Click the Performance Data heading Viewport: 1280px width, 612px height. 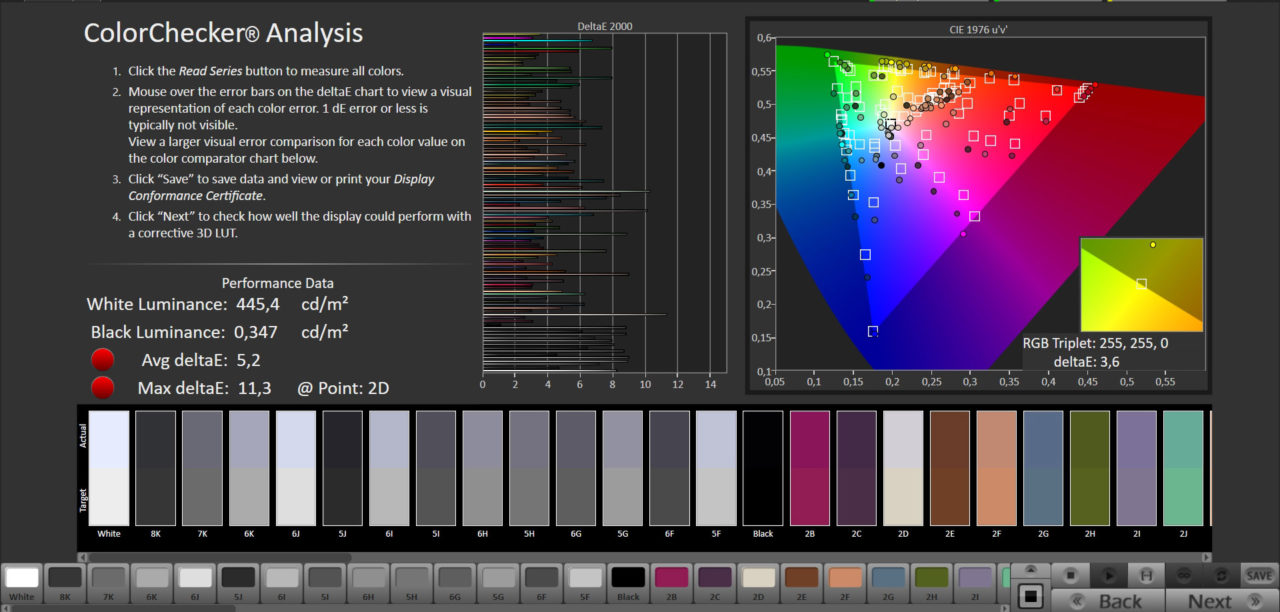278,283
